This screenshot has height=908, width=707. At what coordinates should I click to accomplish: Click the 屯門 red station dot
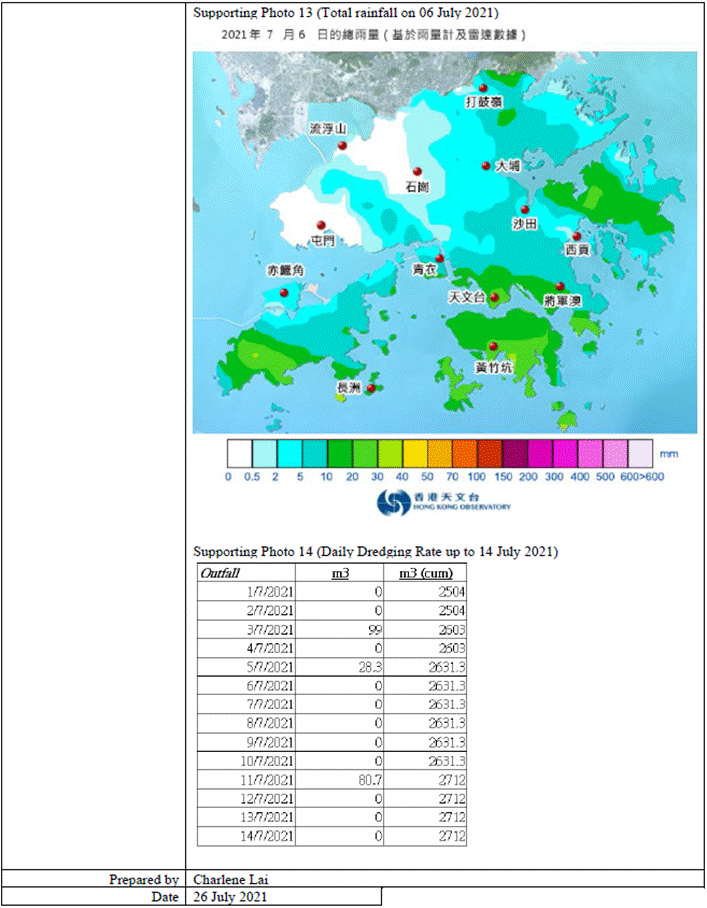(x=321, y=225)
